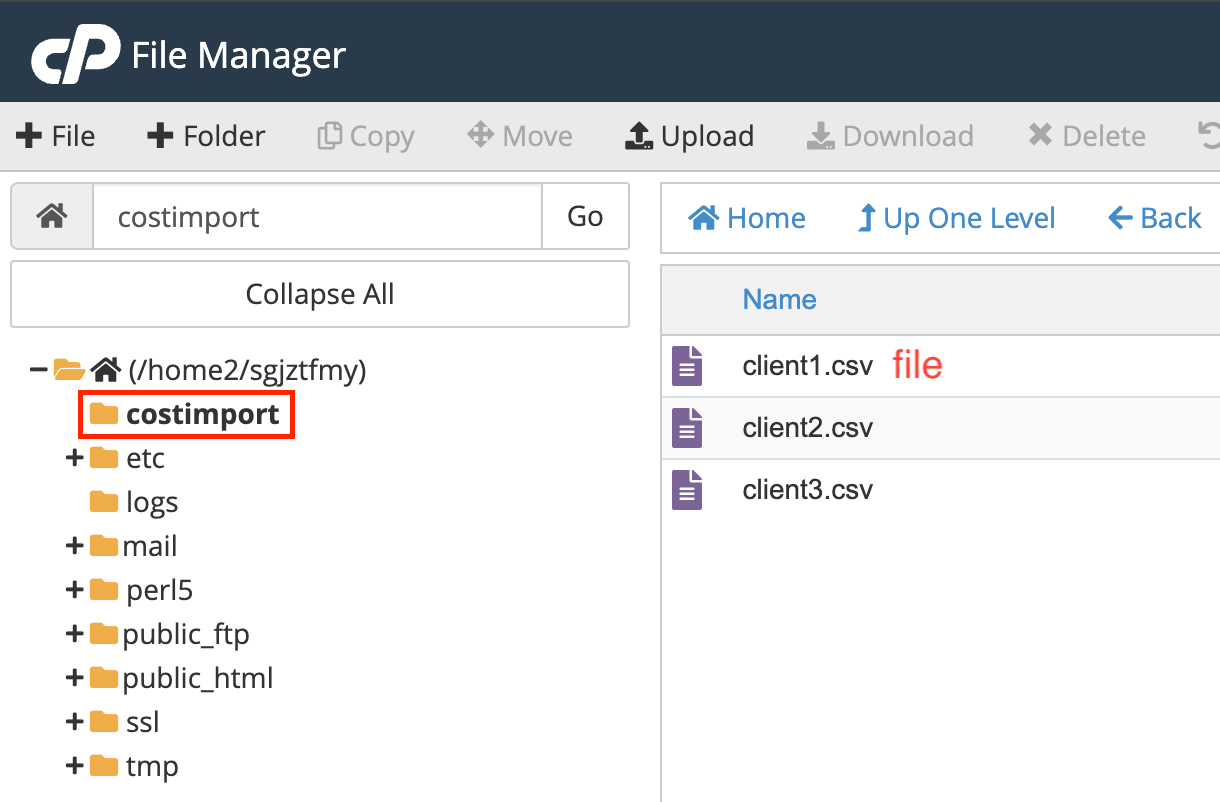Collapse the /home2/sgjztfmy root tree node
This screenshot has height=802, width=1220.
39,370
